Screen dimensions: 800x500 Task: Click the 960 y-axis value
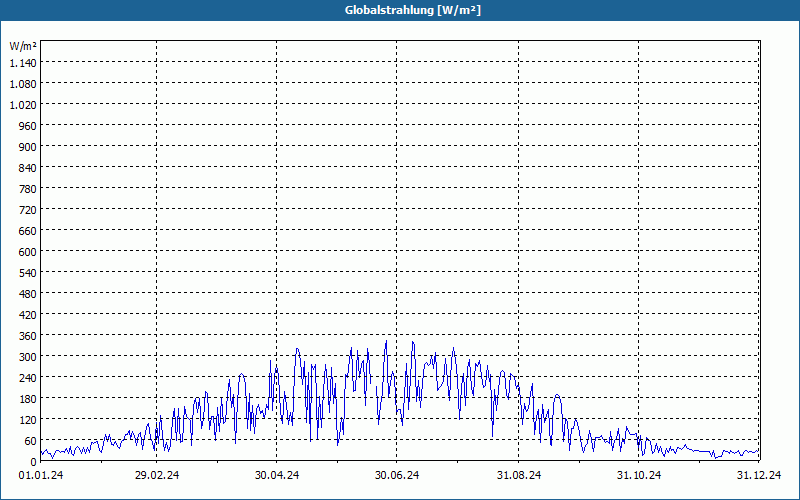point(28,126)
